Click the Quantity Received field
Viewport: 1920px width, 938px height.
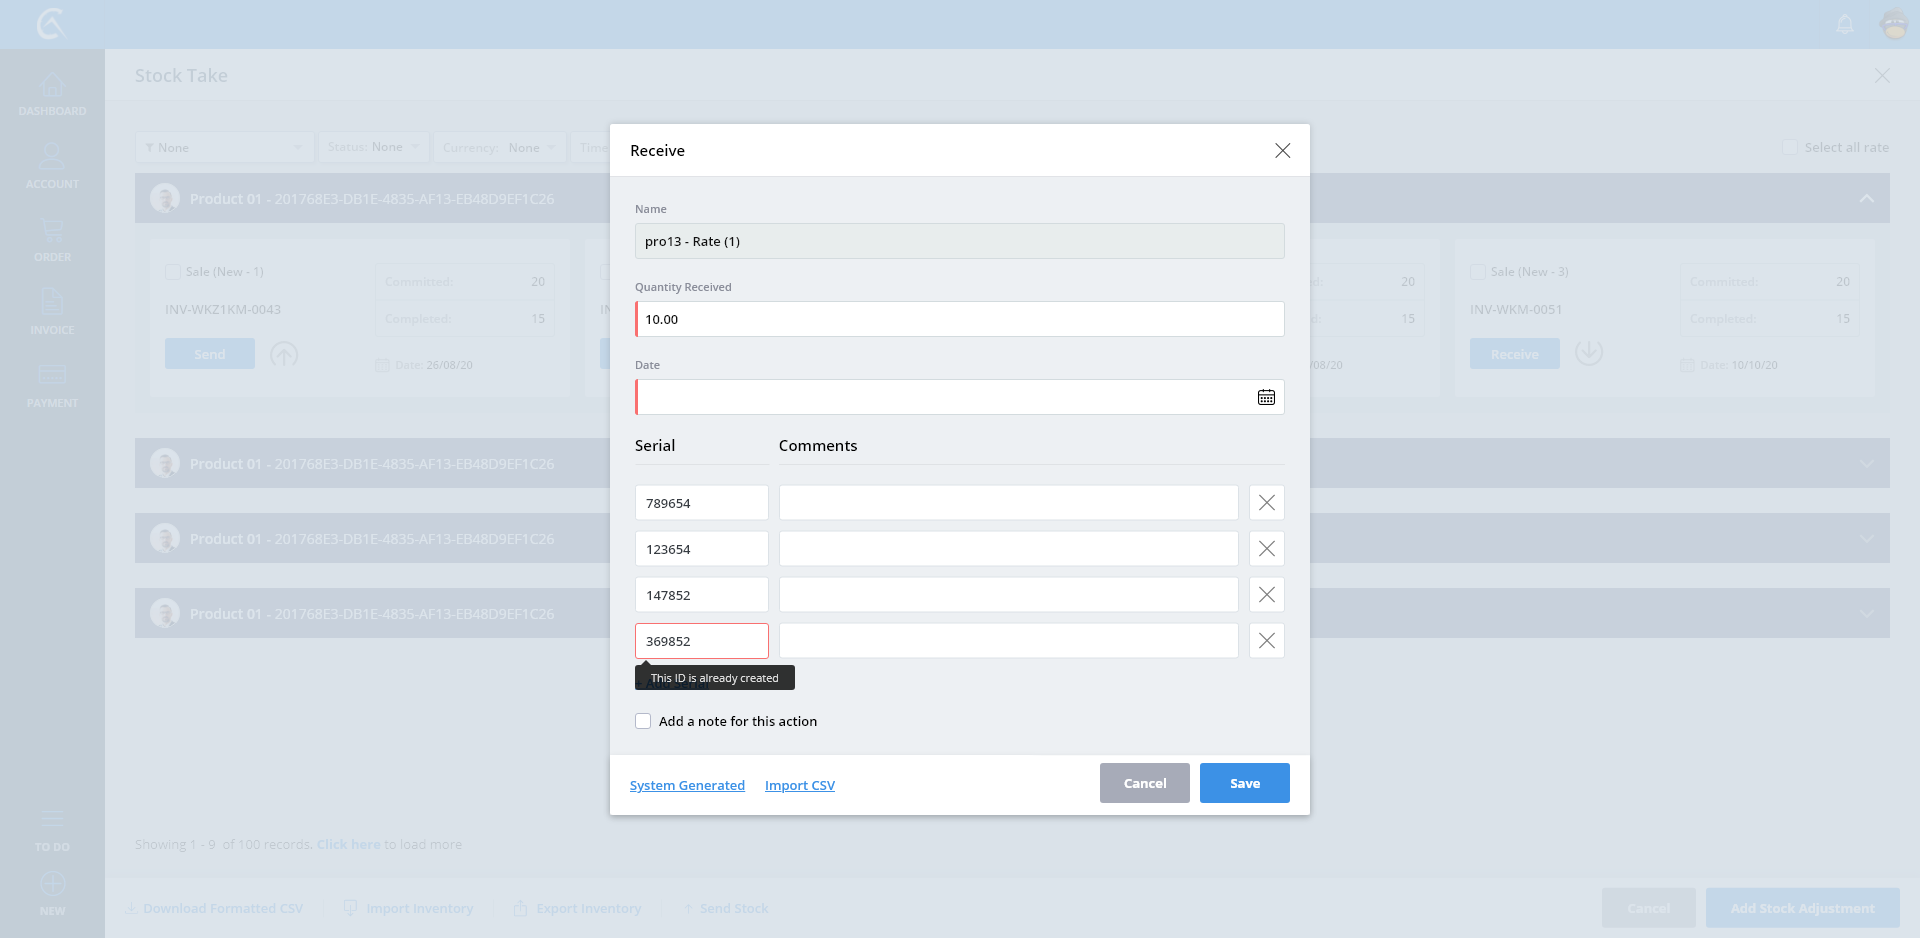(x=959, y=319)
